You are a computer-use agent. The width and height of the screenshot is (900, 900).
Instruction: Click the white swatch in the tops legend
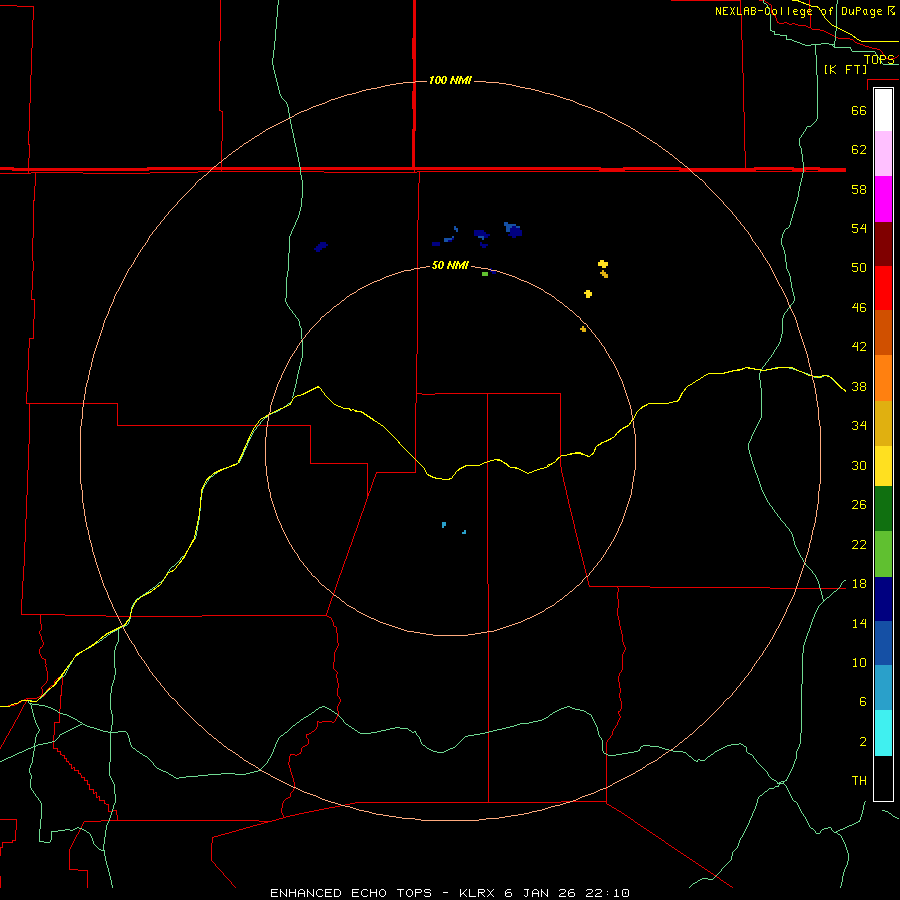(883, 110)
